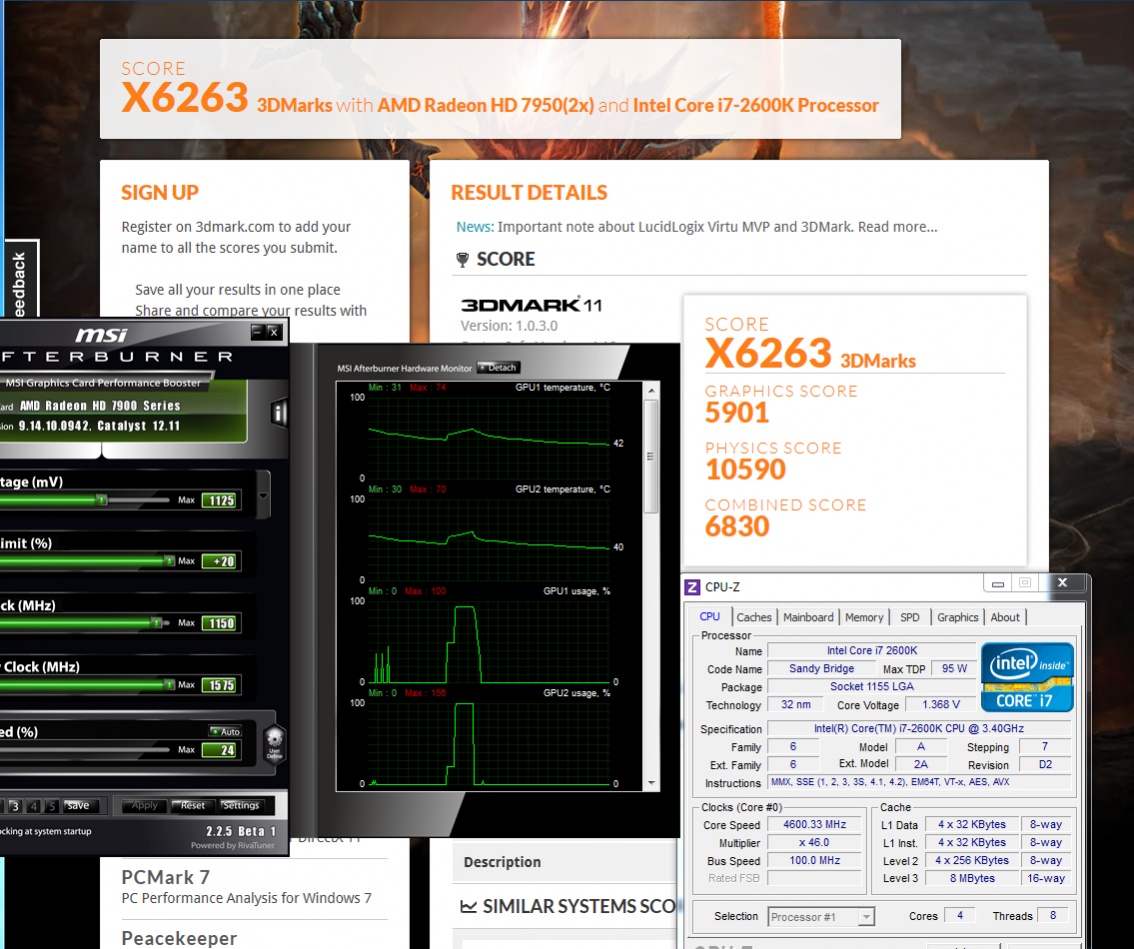
Task: Click the core voltage value field 1125
Action: pyautogui.click(x=221, y=501)
